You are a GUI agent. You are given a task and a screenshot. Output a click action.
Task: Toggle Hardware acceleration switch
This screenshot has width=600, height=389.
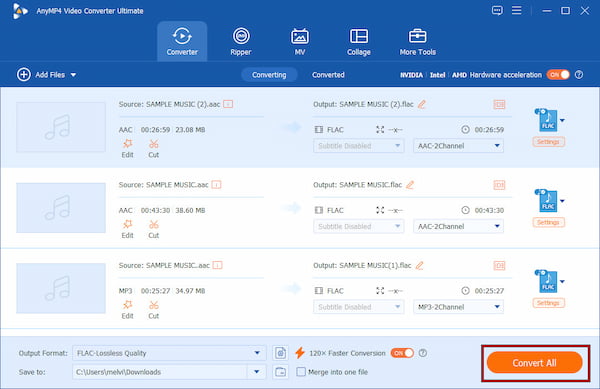558,75
